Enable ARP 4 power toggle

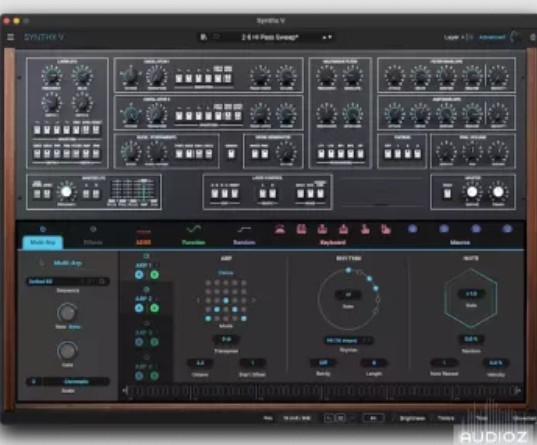[146, 357]
